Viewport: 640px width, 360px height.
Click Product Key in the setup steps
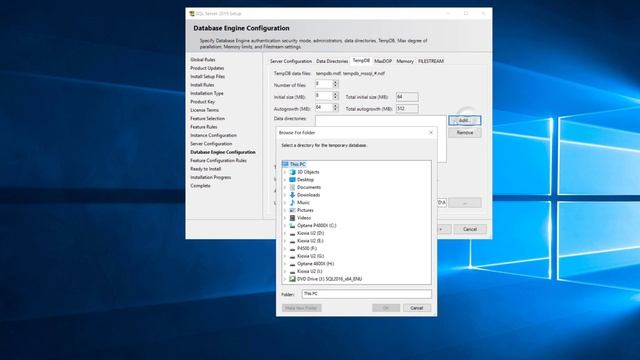point(202,102)
